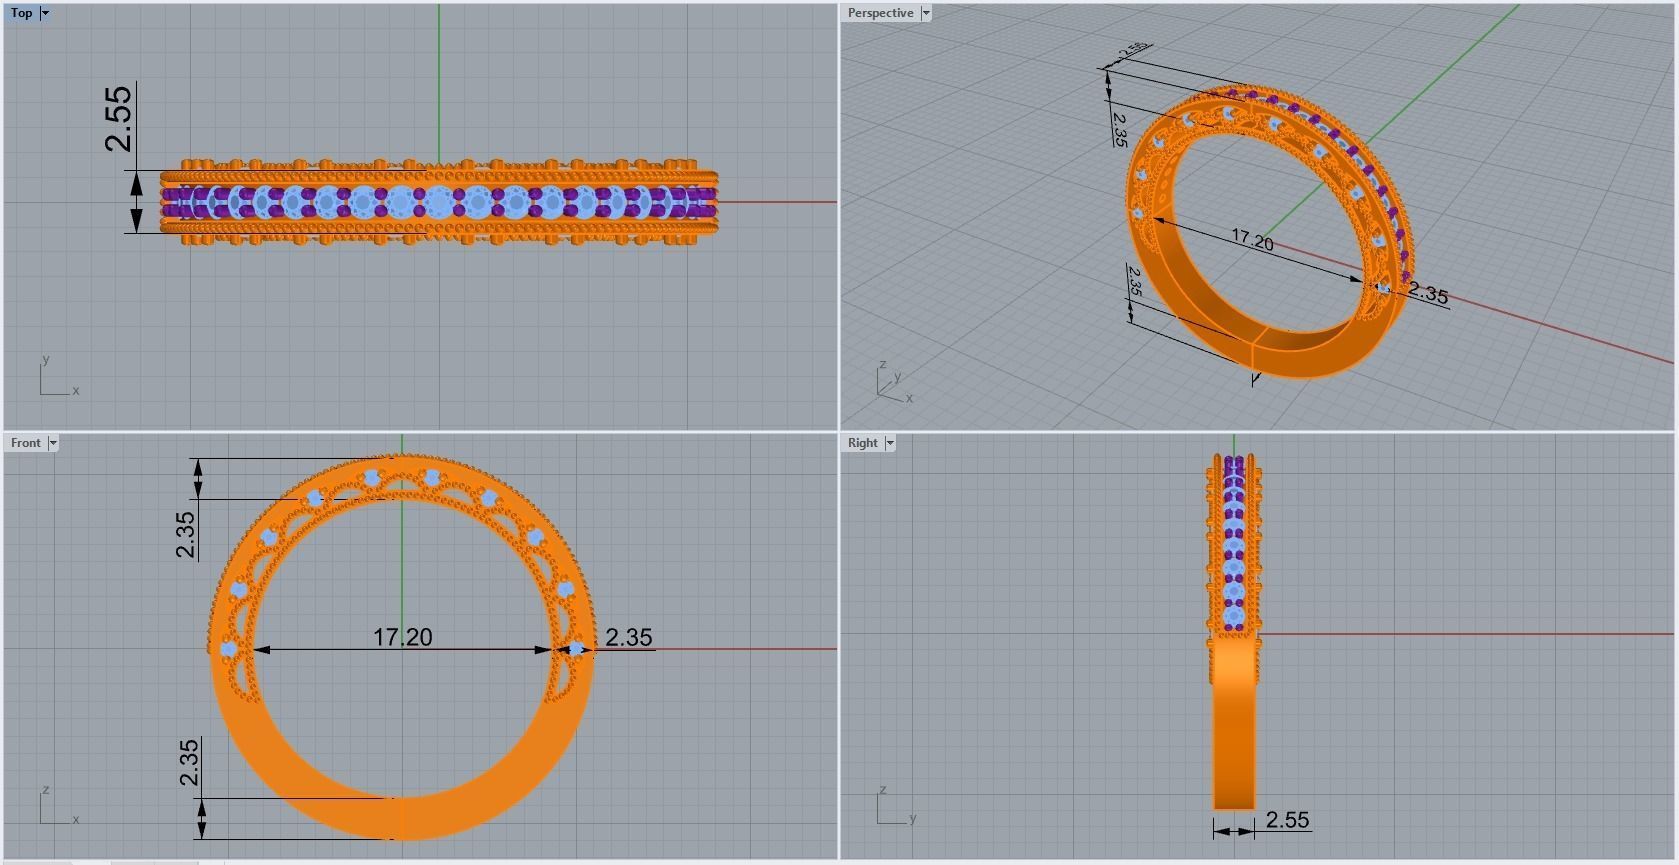Click the Perspective viewport title label
This screenshot has width=1679, height=865.
tap(880, 13)
